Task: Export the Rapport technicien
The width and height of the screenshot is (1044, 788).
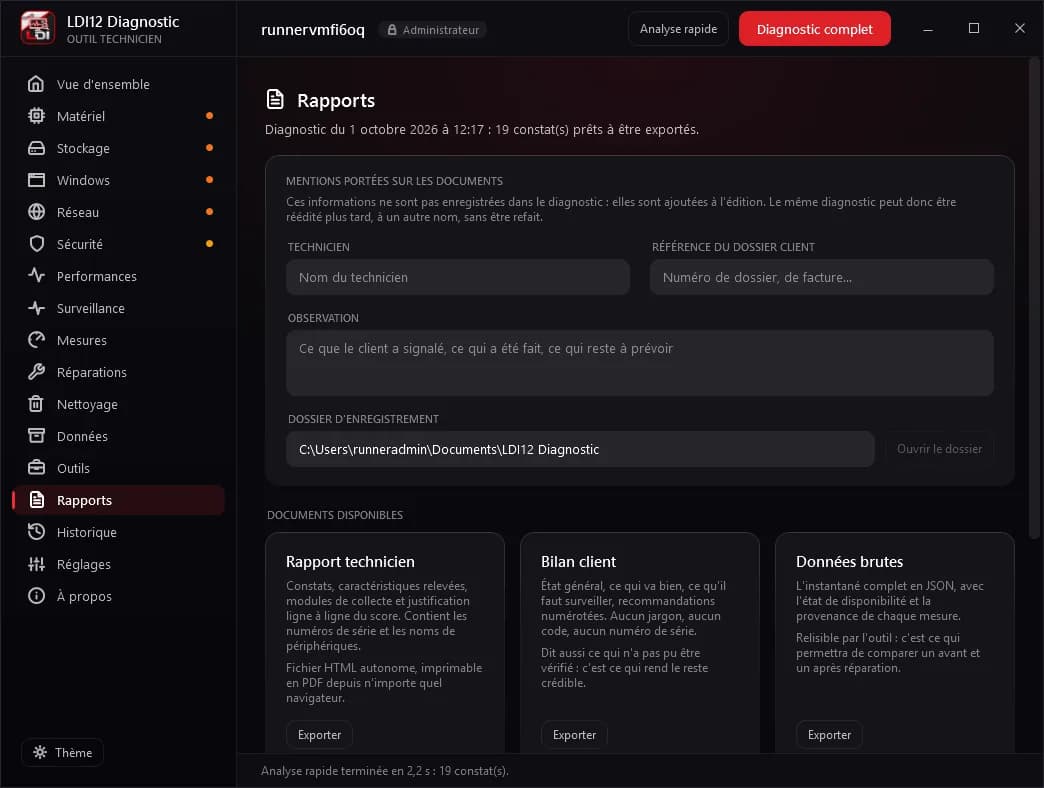Action: tap(319, 735)
